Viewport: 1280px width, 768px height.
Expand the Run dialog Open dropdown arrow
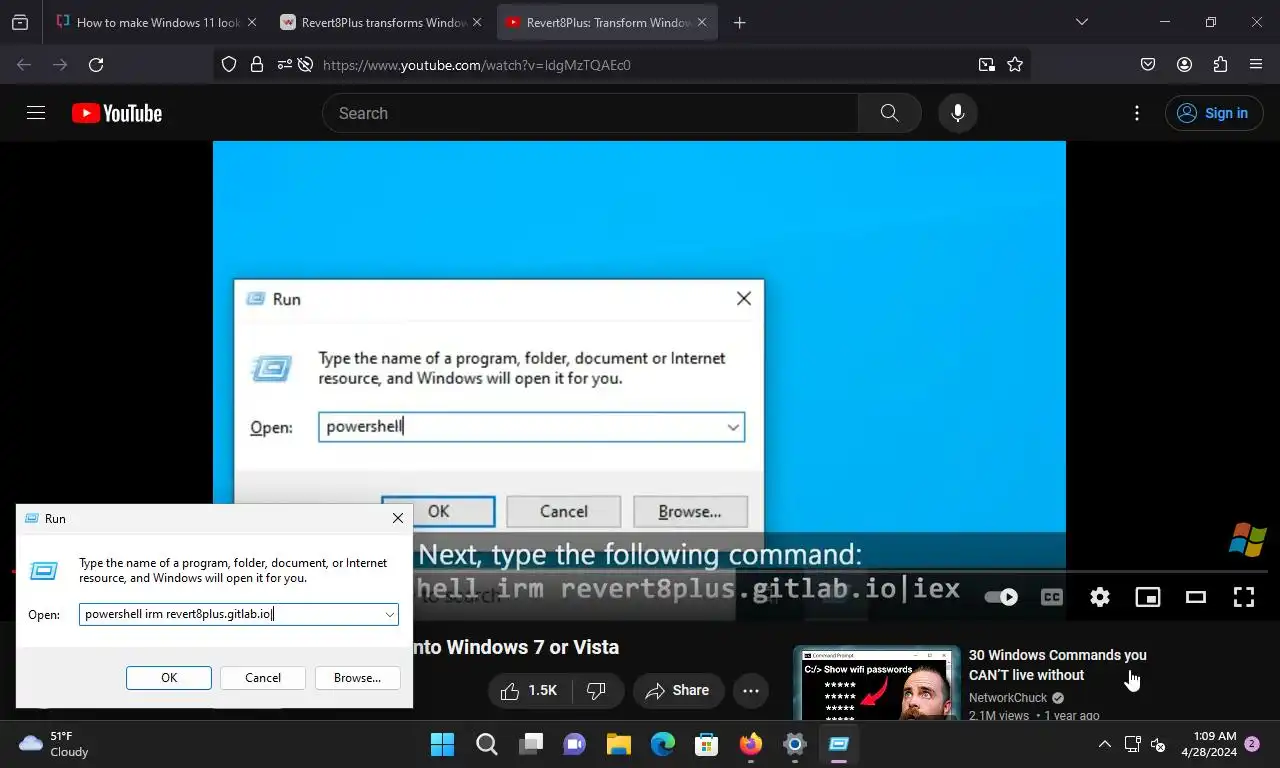(x=390, y=614)
